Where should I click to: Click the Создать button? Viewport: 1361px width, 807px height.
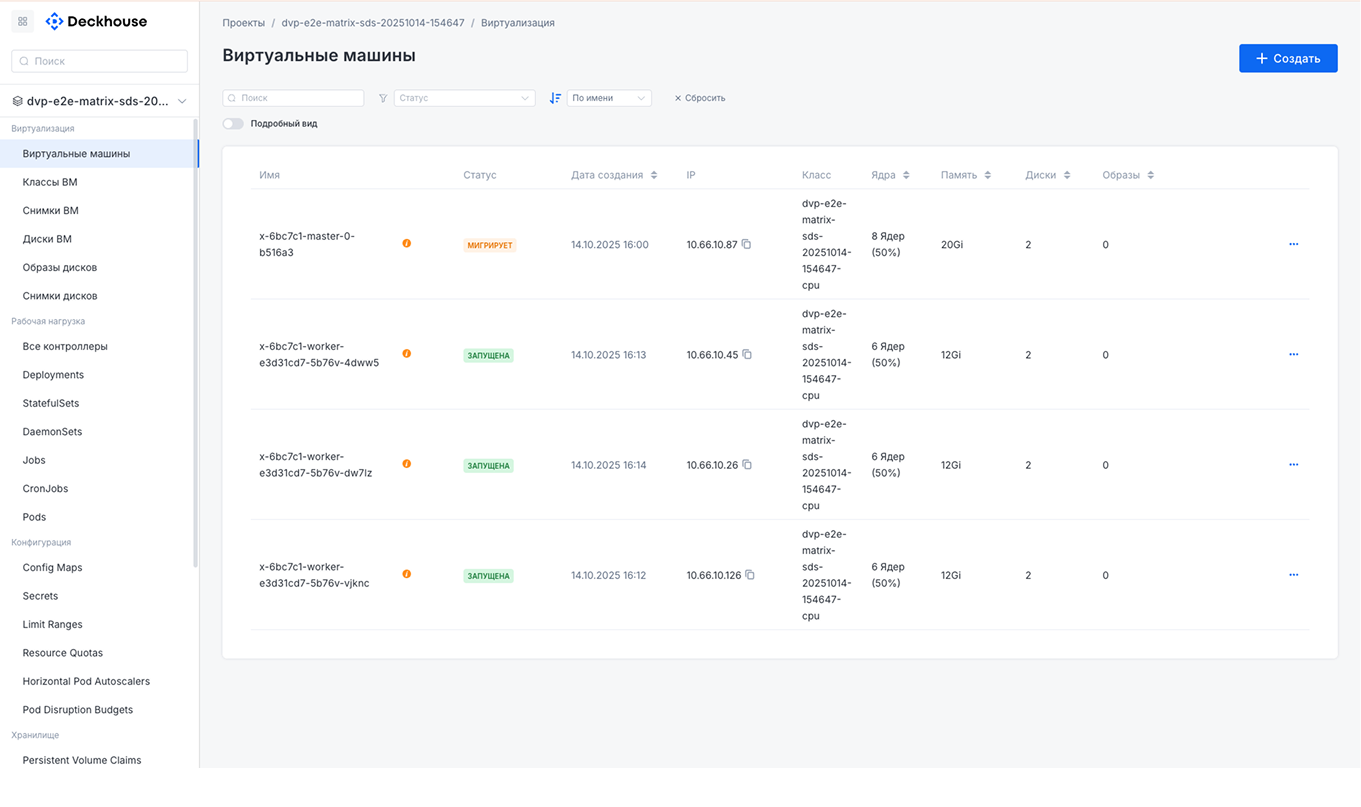point(1287,58)
